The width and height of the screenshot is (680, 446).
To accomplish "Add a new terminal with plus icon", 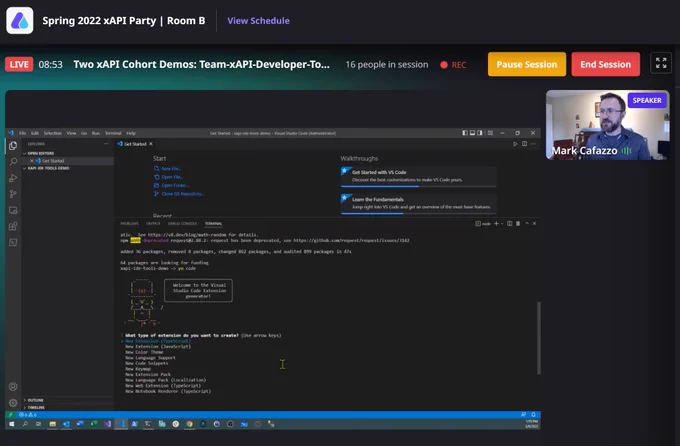I will 496,223.
